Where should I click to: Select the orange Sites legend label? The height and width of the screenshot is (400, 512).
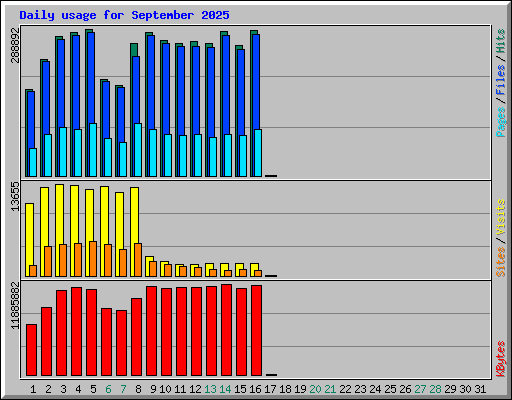point(500,262)
